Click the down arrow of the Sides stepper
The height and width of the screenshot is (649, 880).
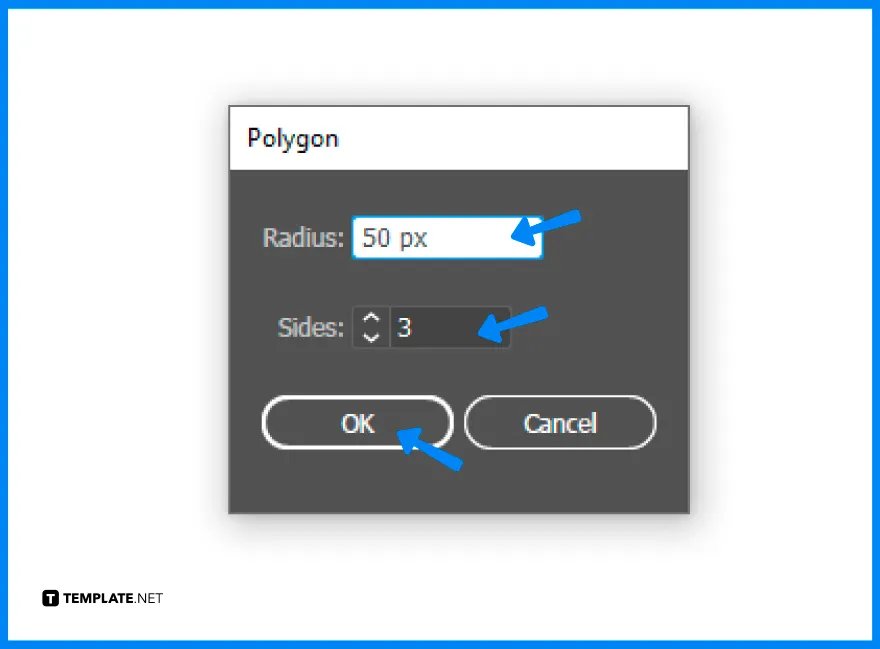369,334
